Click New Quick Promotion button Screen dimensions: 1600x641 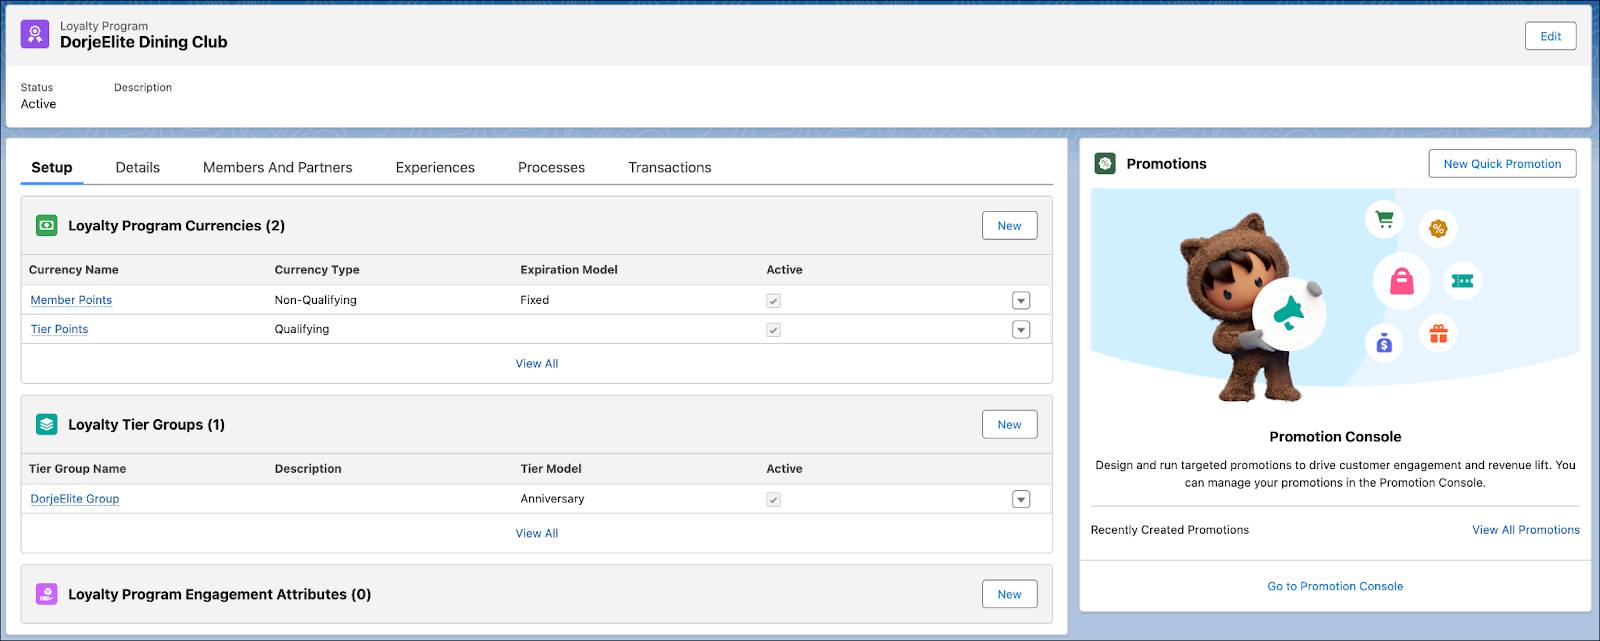tap(1502, 164)
